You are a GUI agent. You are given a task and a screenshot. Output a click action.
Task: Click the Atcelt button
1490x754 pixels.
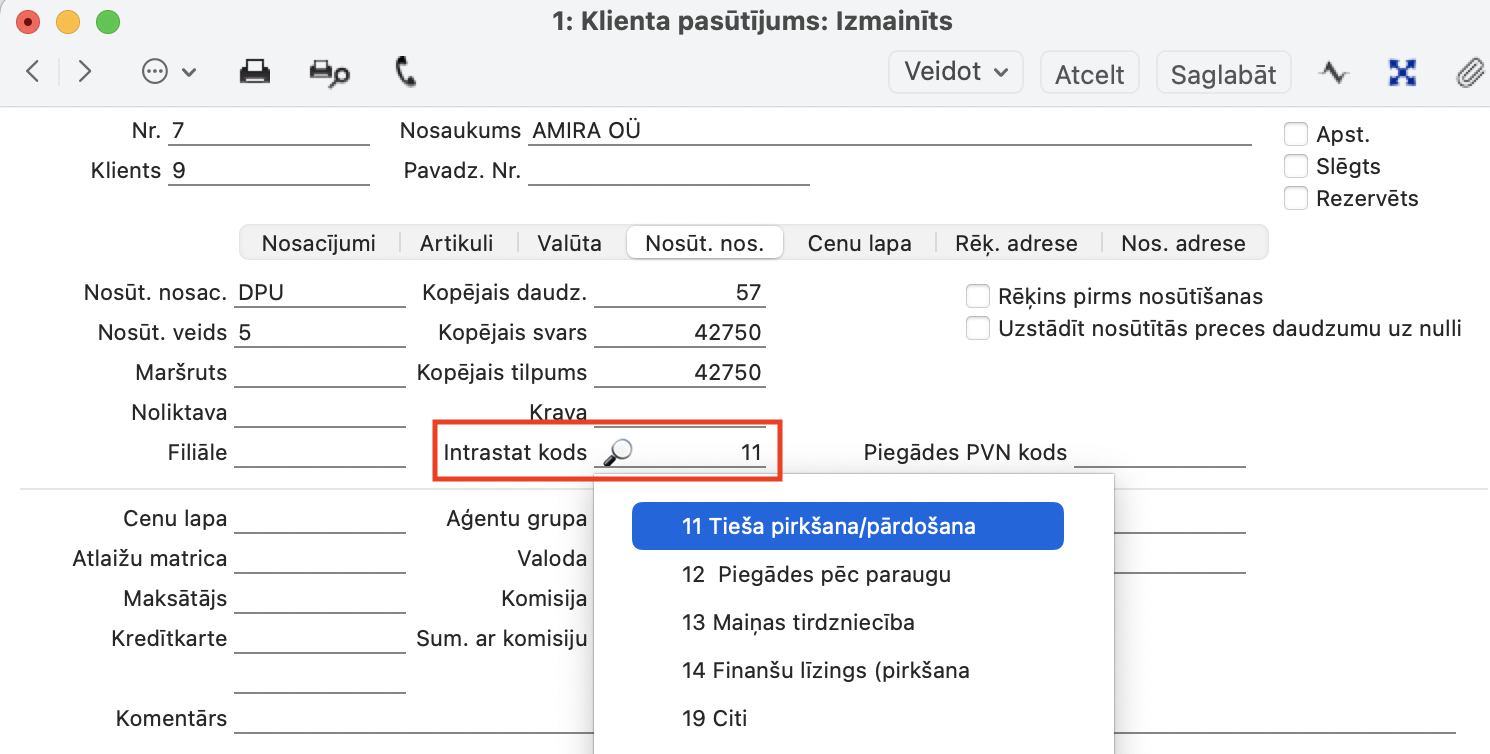(x=1089, y=74)
